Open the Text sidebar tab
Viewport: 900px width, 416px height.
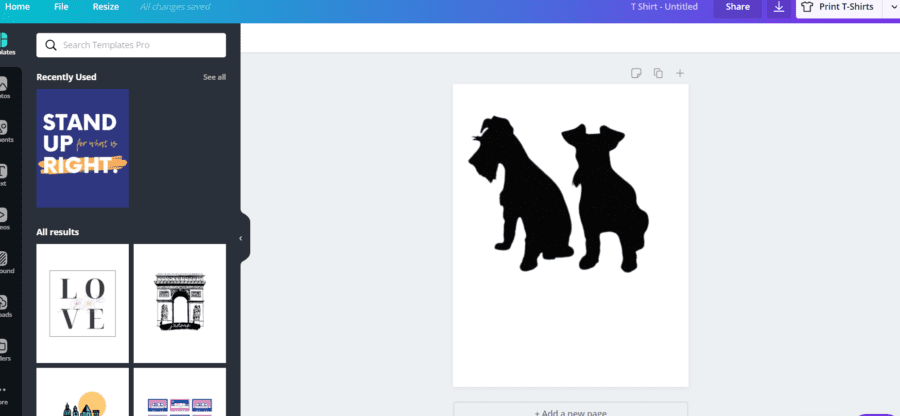tap(5, 176)
